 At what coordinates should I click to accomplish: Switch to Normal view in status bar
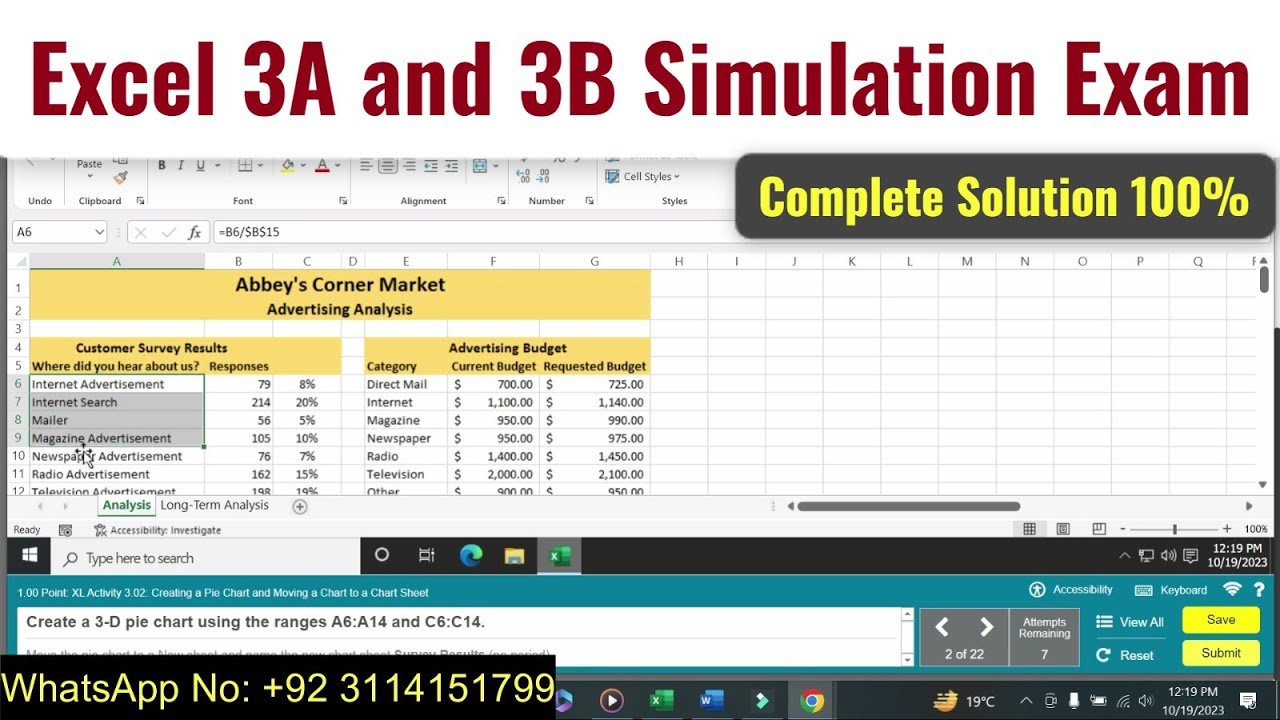point(1029,529)
